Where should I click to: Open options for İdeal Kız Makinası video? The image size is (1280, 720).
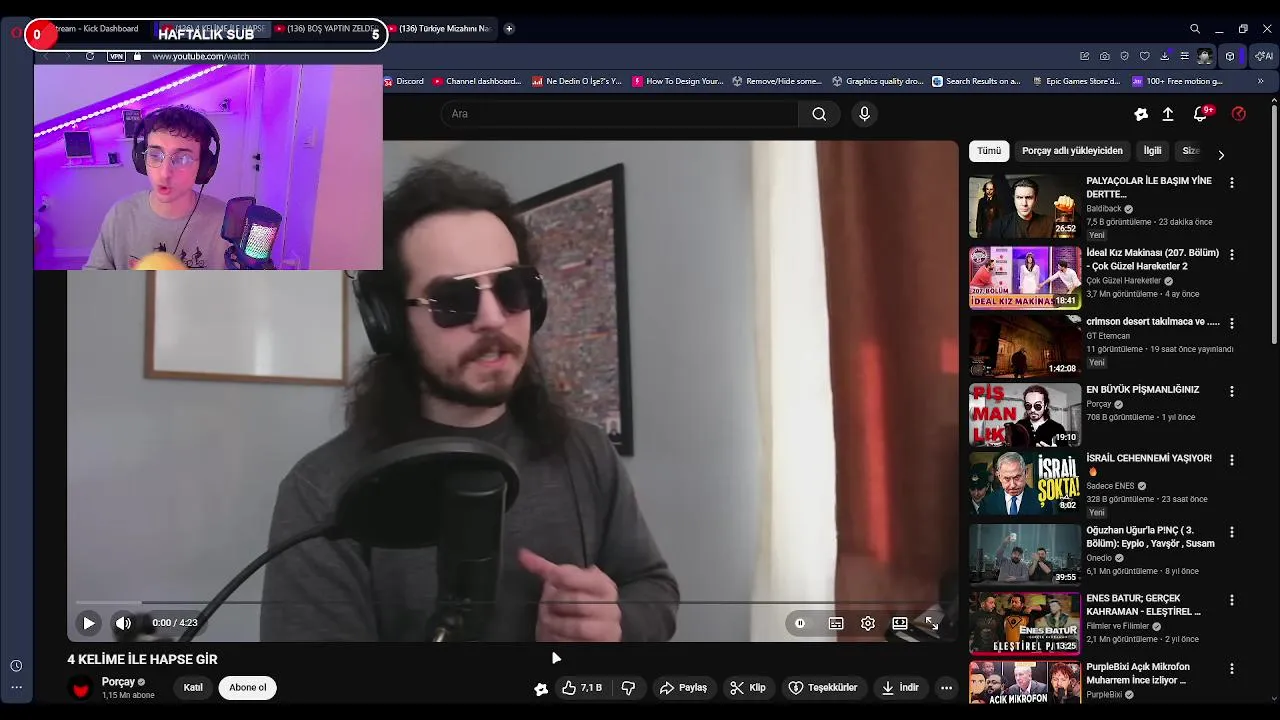pos(1232,255)
